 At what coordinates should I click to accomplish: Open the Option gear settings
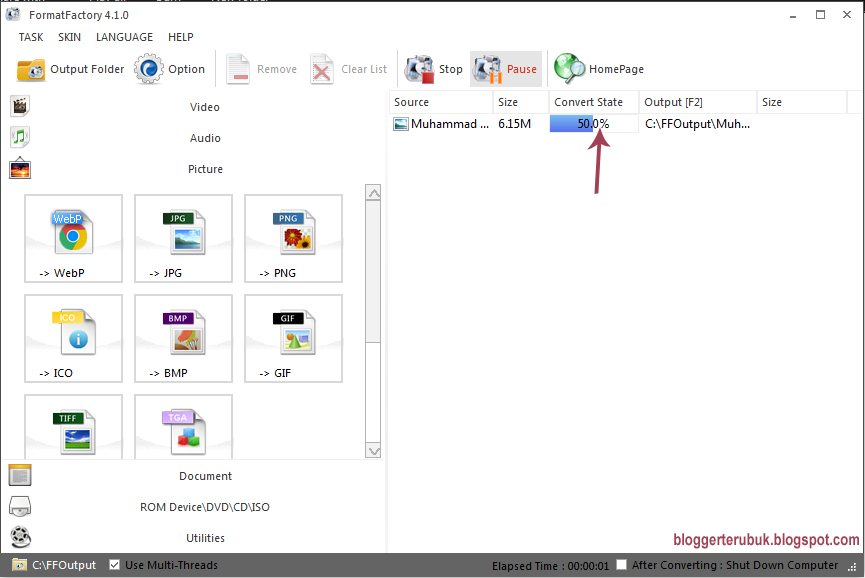click(x=148, y=69)
